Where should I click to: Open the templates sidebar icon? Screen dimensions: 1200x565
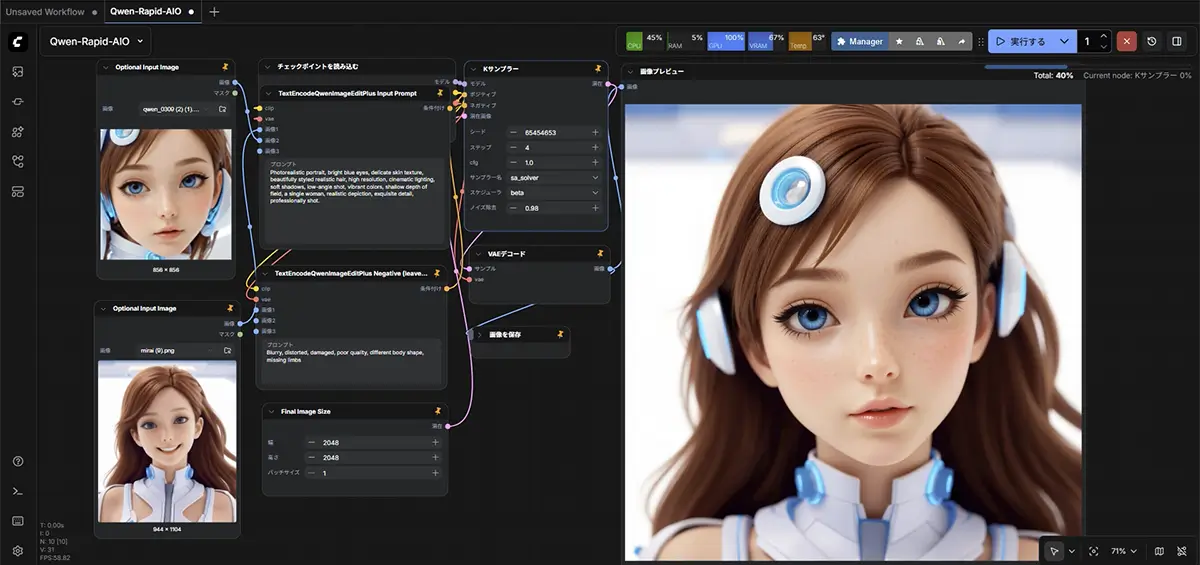pyautogui.click(x=17, y=191)
